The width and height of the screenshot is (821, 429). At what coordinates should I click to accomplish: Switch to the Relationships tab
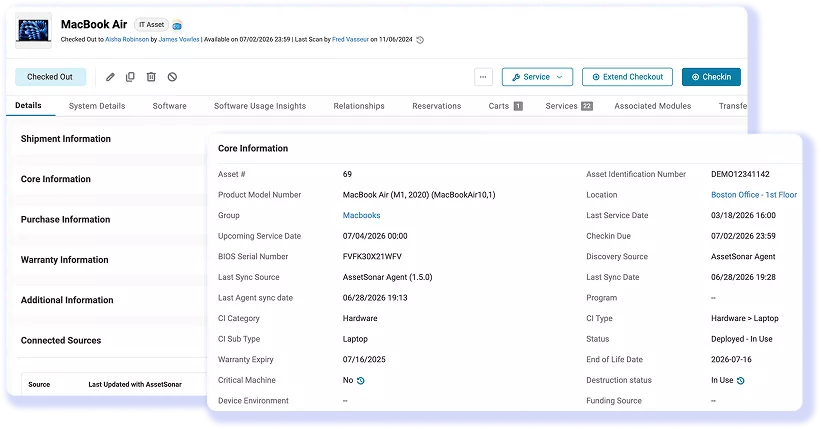(359, 106)
